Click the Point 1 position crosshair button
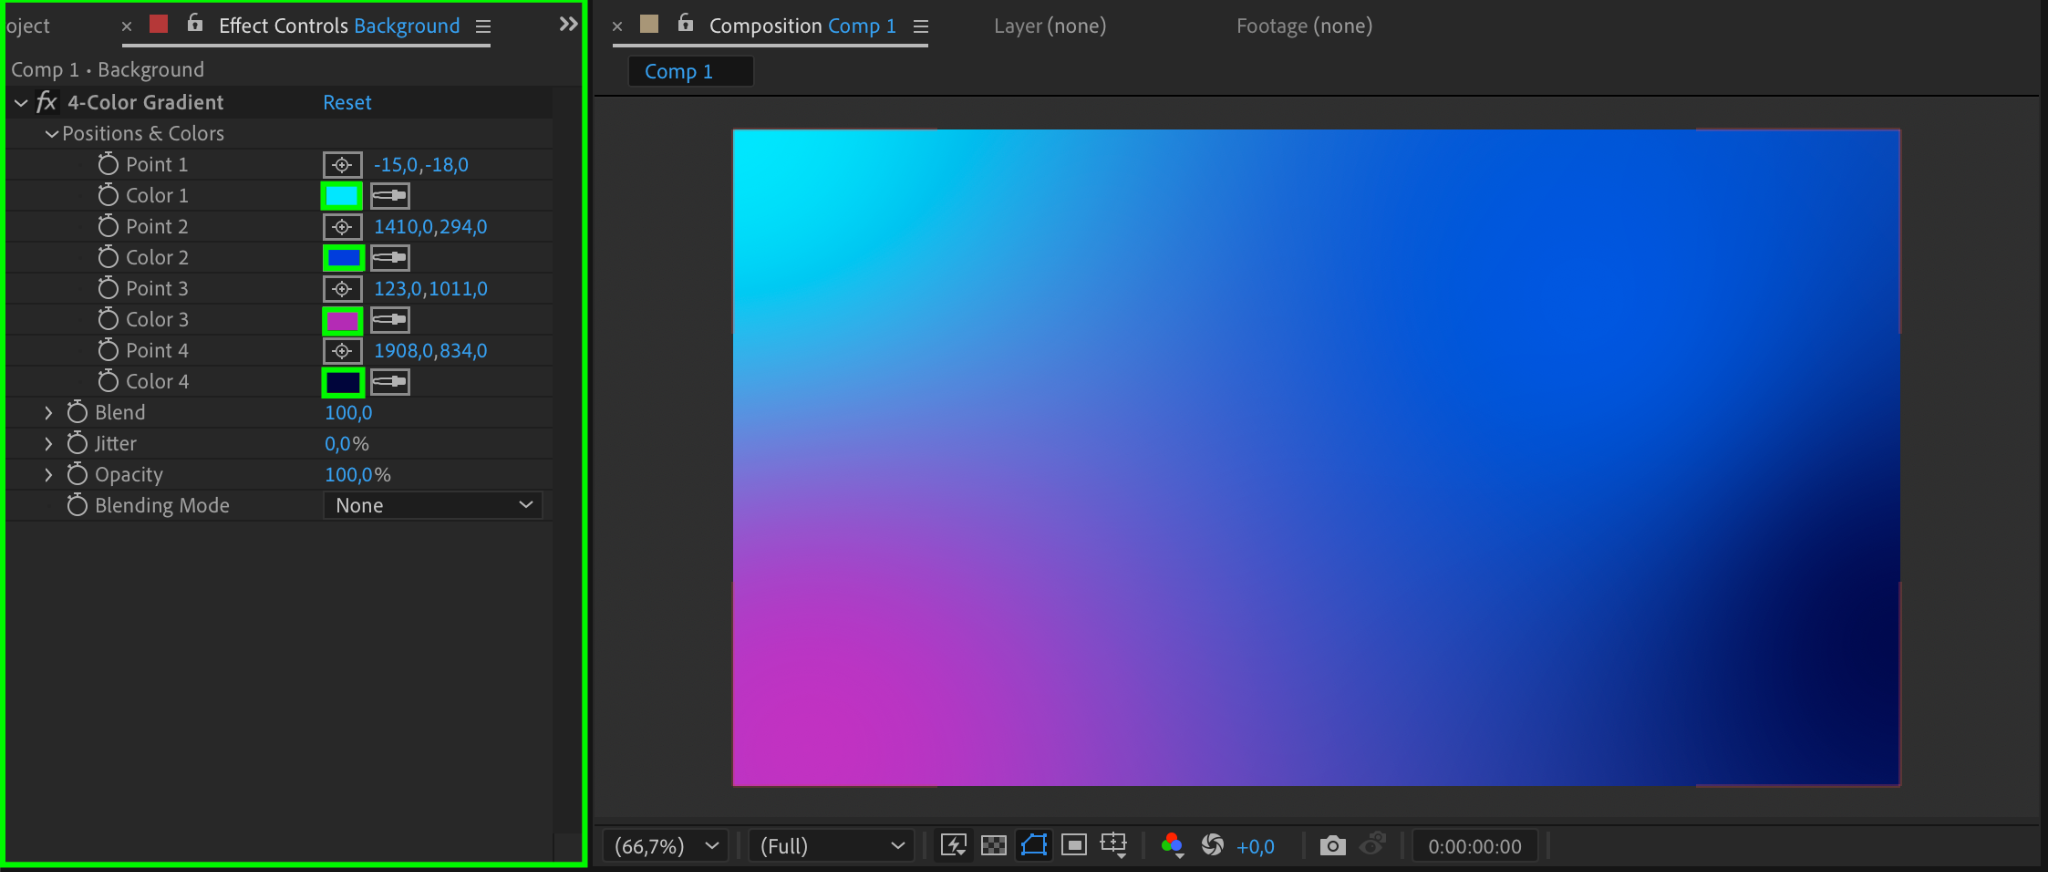 342,165
